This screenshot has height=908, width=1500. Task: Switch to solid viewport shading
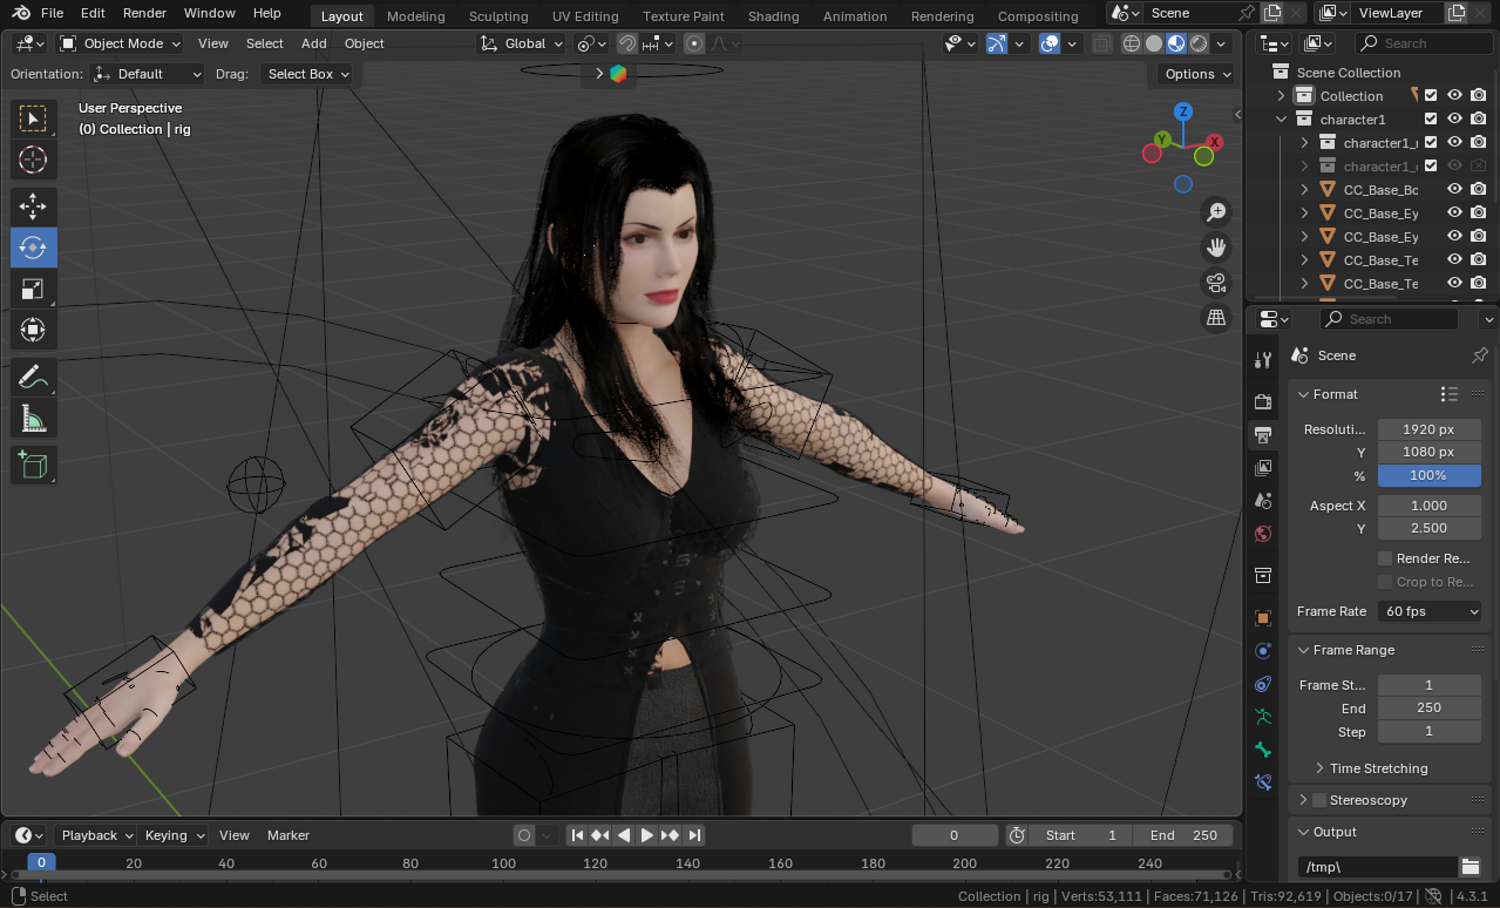pyautogui.click(x=1154, y=44)
